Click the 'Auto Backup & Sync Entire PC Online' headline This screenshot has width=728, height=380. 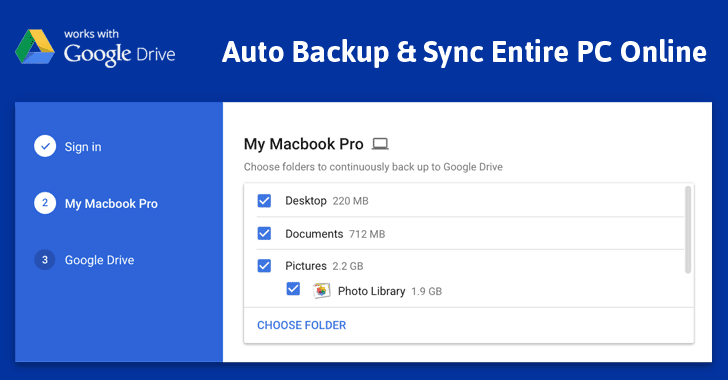(464, 52)
